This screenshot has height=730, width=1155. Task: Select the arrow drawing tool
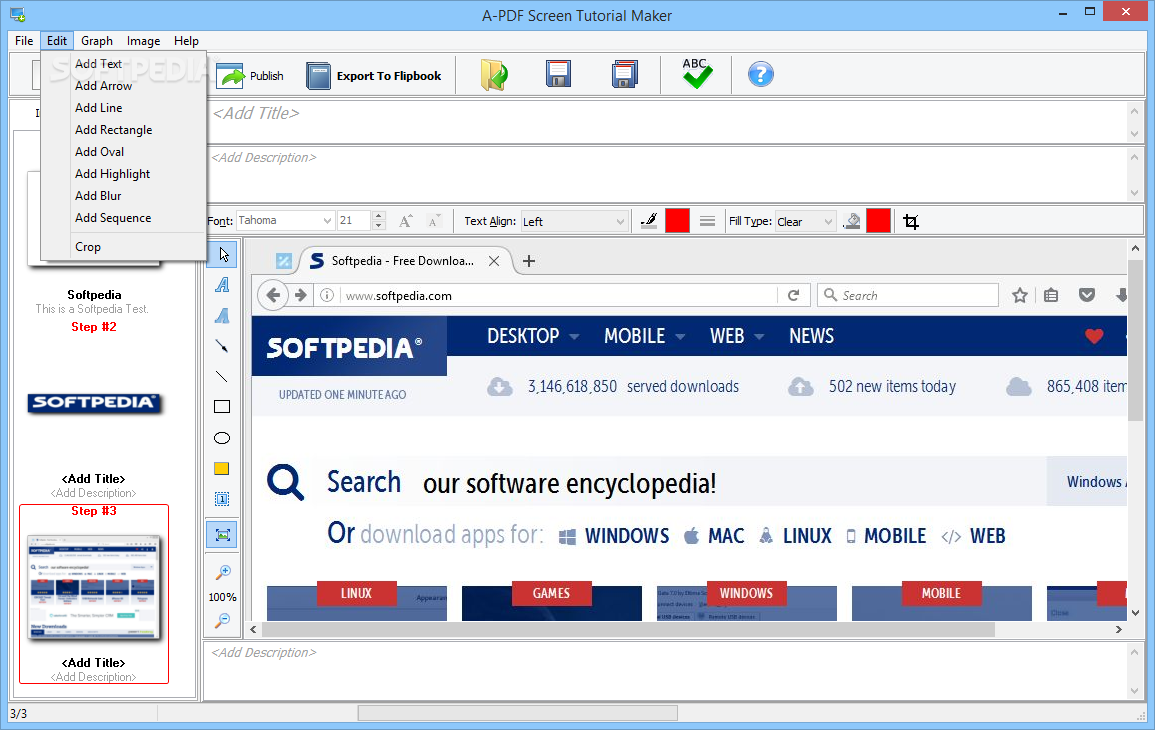point(222,346)
